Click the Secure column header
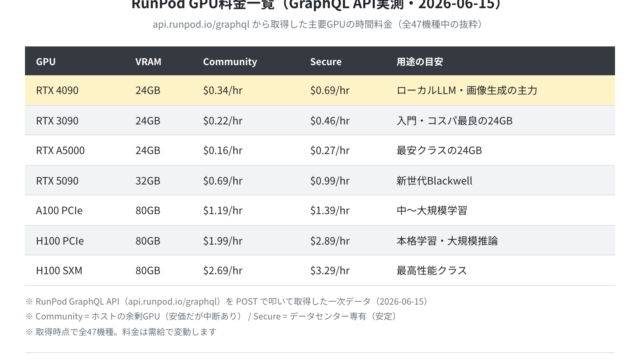The height and width of the screenshot is (360, 640). pos(325,62)
